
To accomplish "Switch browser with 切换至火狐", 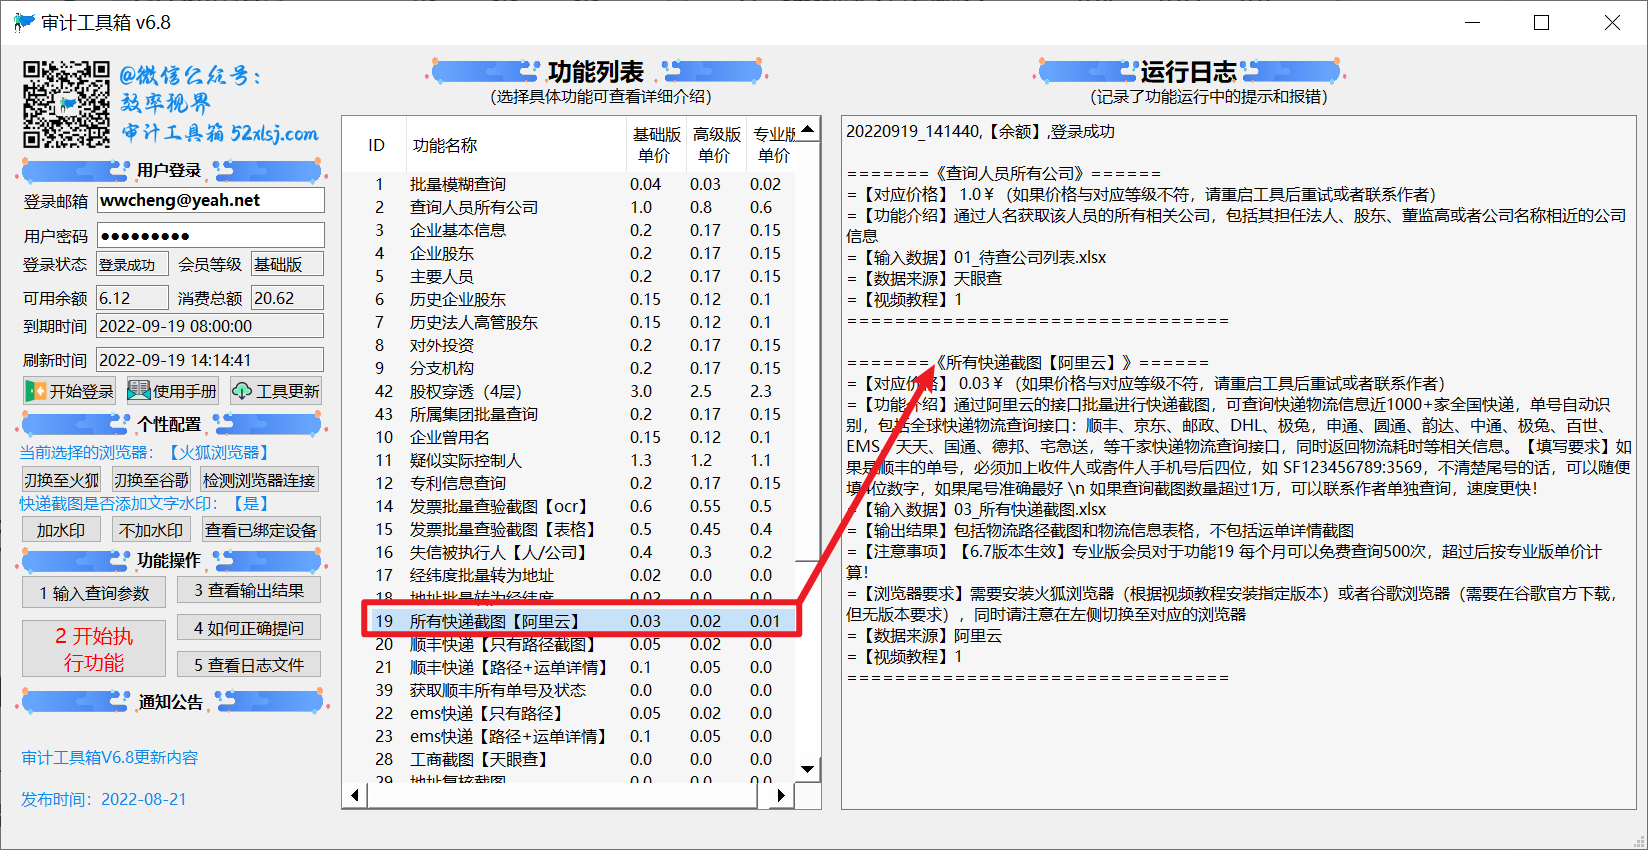I will tap(61, 480).
